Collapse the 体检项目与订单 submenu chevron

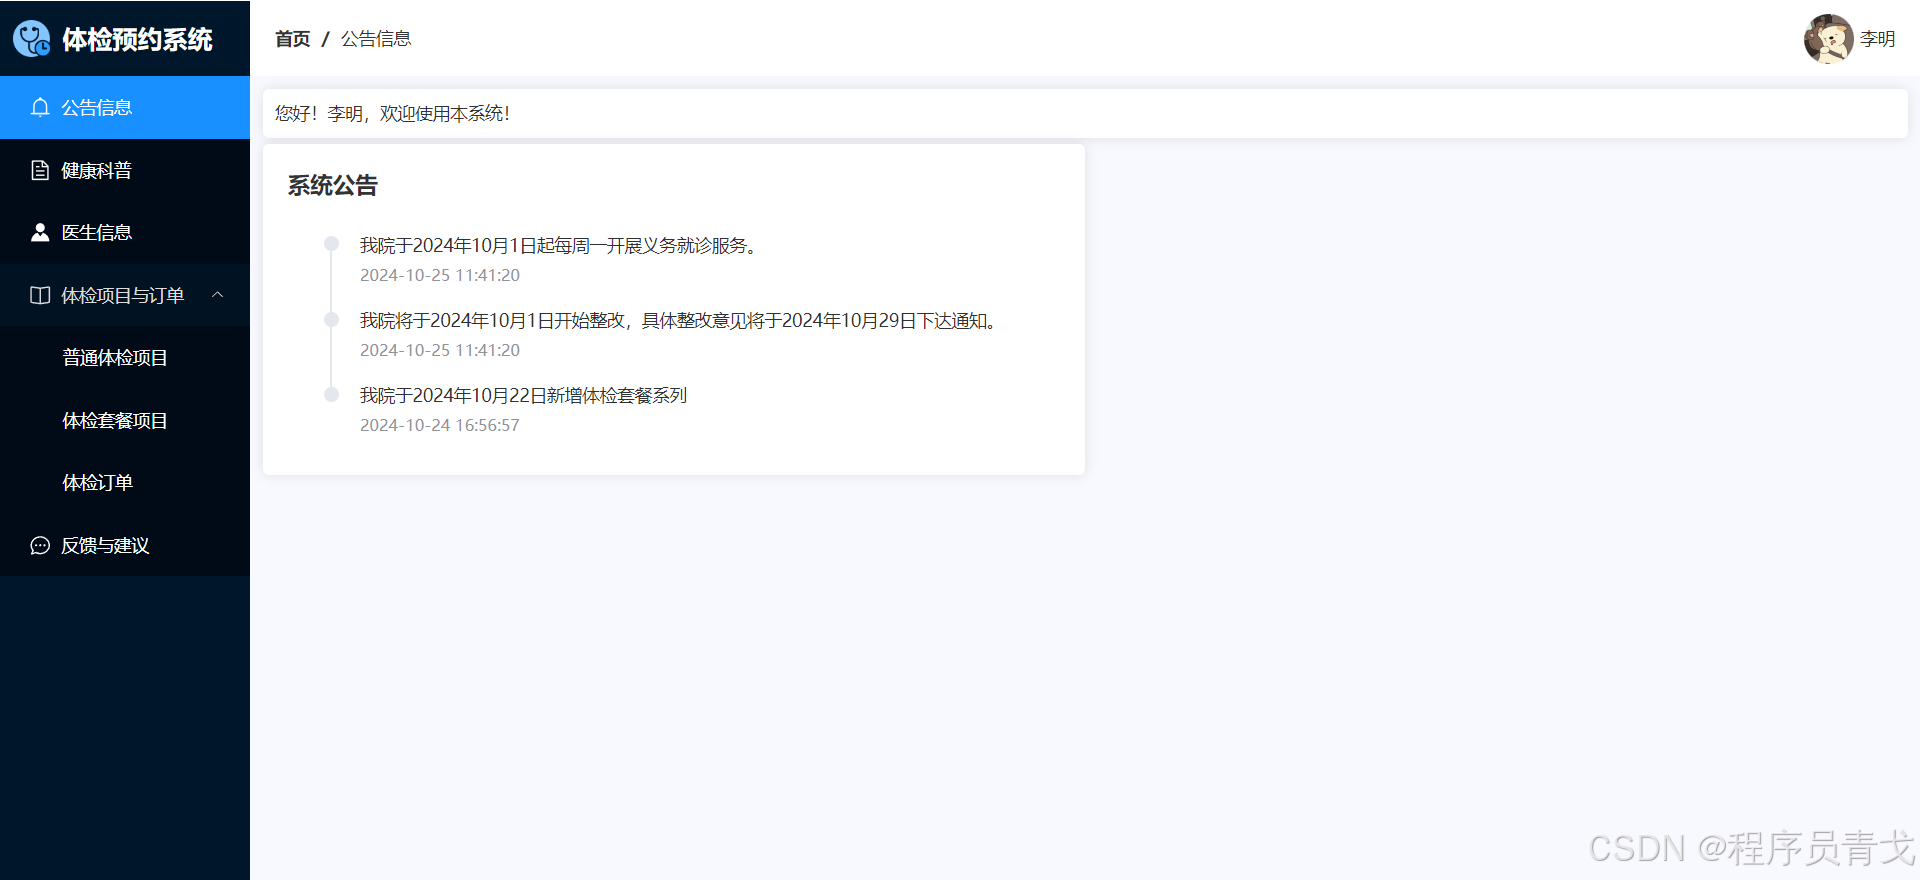[218, 295]
